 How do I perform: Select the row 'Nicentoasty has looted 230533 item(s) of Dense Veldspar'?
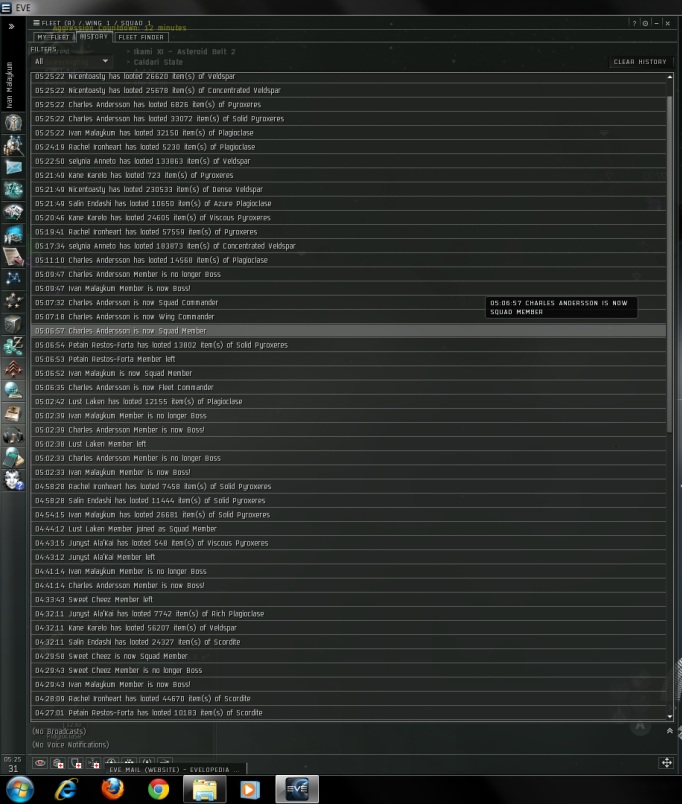pyautogui.click(x=348, y=189)
